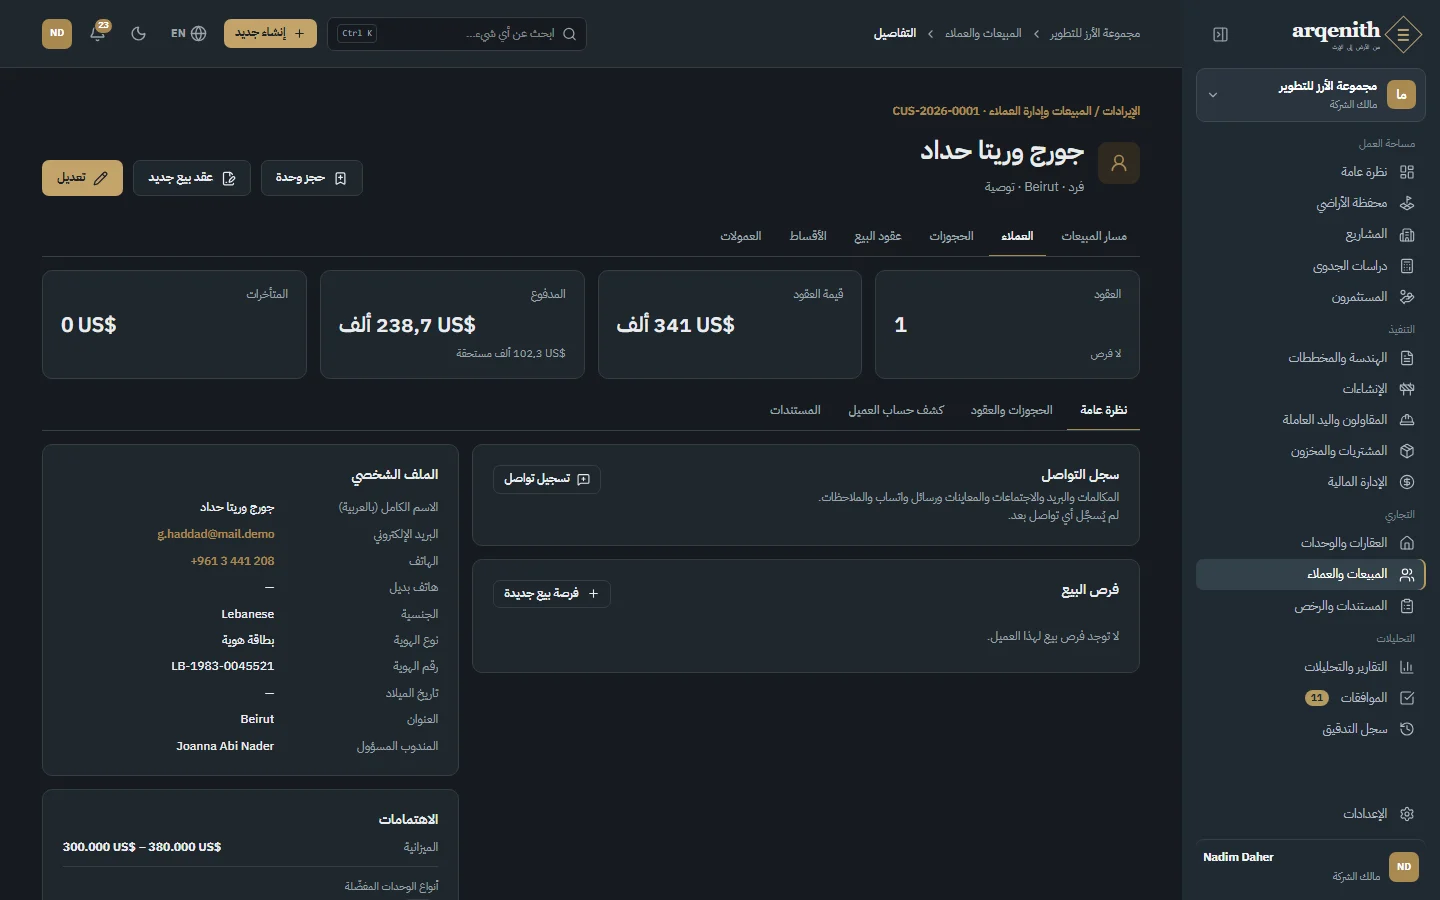Switch to مسار المبيعات tab
This screenshot has width=1440, height=900.
click(x=1094, y=236)
